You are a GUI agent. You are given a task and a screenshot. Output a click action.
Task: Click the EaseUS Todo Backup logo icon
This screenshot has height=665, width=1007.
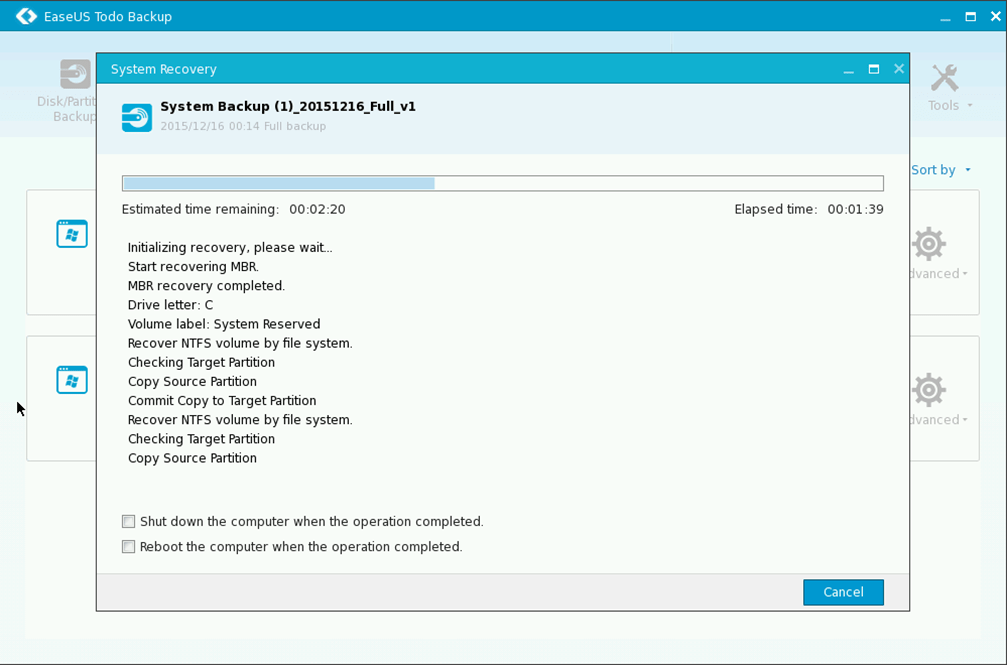[26, 16]
